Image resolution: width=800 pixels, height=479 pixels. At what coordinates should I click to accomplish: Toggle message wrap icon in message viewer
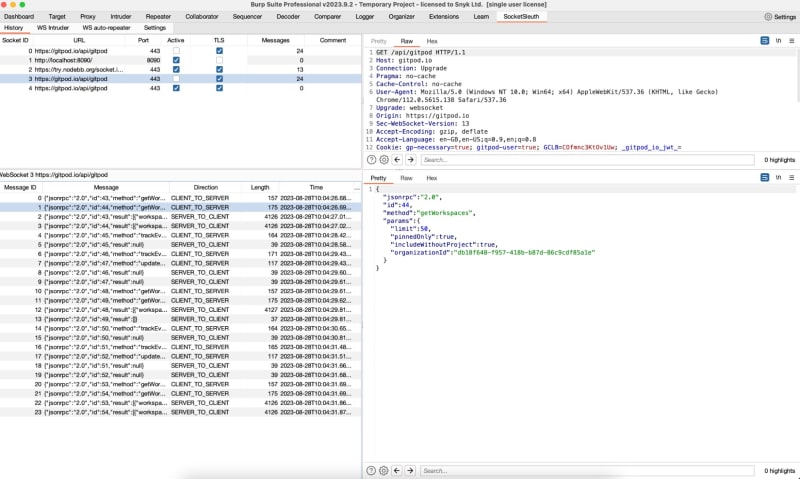click(764, 178)
